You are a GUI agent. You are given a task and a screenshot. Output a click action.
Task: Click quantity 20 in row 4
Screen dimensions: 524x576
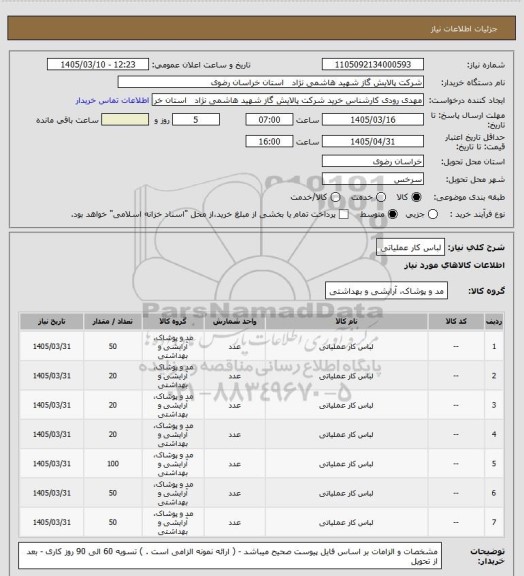113,435
